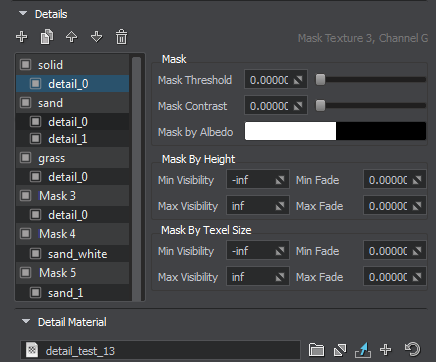The image size is (436, 362).
Task: Toggle checkbox for solid mask
Action: pos(26,64)
